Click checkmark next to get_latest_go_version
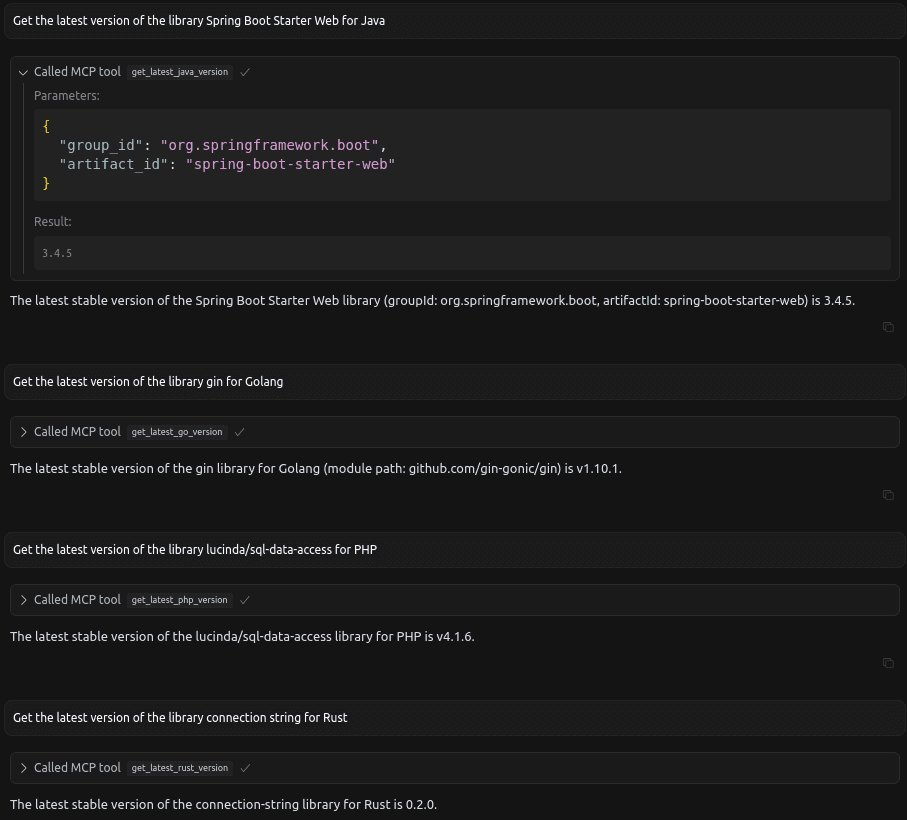Image resolution: width=907 pixels, height=820 pixels. tap(239, 432)
